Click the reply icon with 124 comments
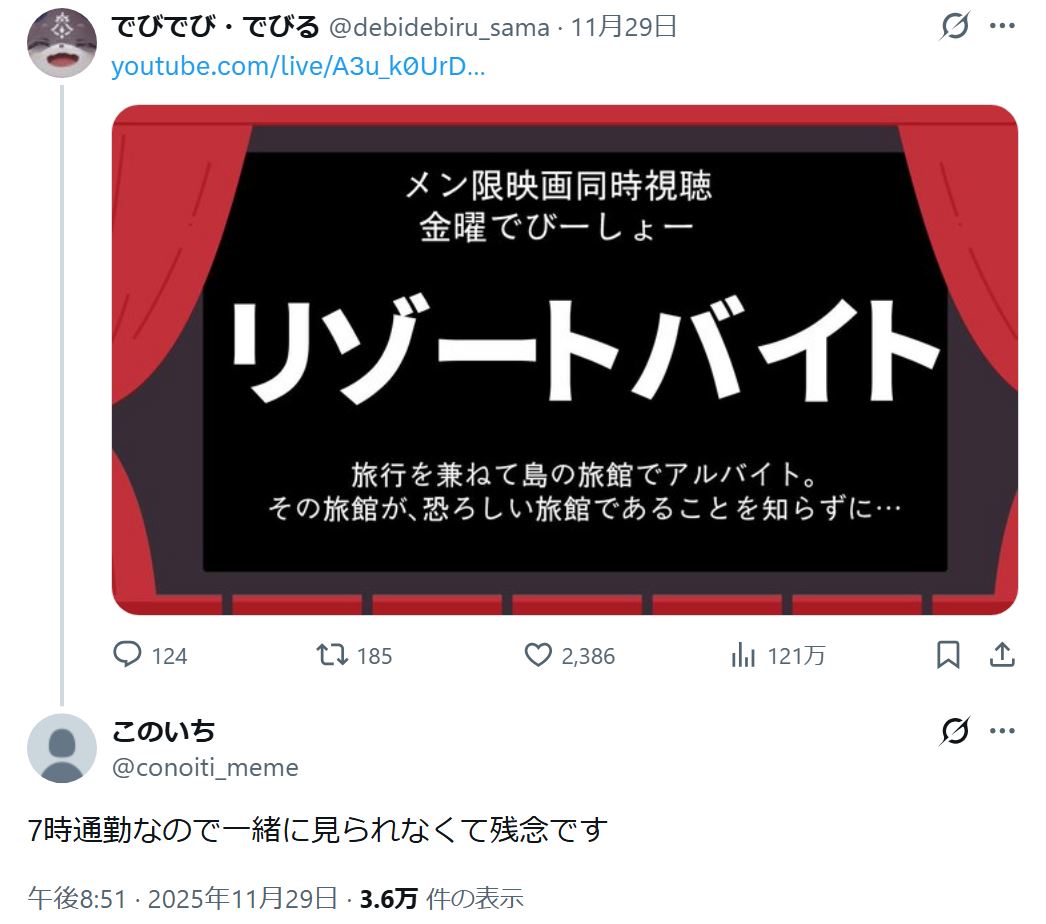This screenshot has width=1046, height=924. 127,654
